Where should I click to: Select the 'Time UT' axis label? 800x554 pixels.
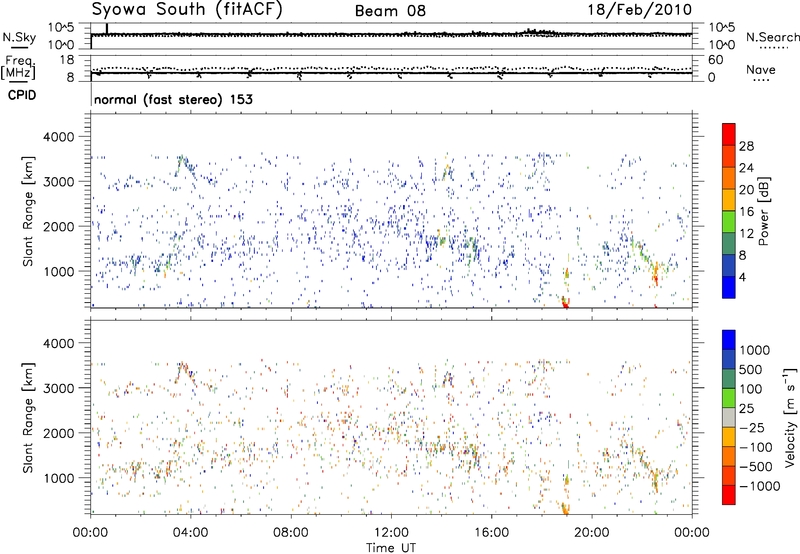[391, 548]
